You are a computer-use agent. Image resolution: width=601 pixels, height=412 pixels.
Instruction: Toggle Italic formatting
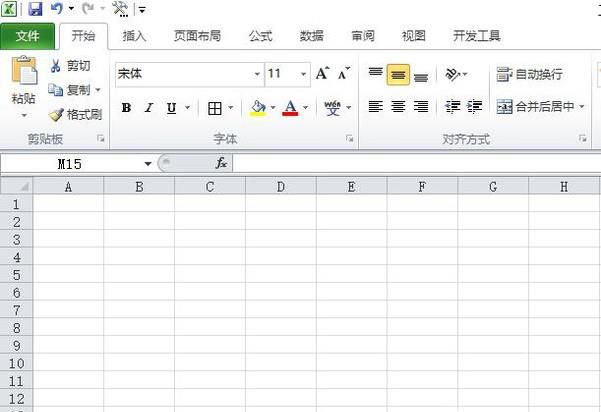(x=149, y=108)
